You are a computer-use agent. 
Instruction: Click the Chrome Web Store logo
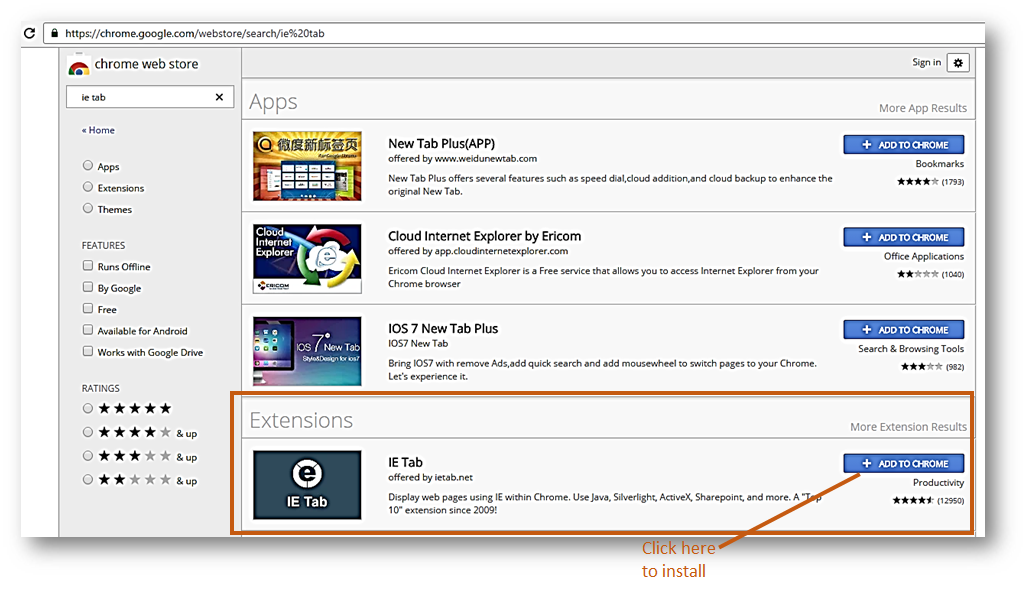79,65
